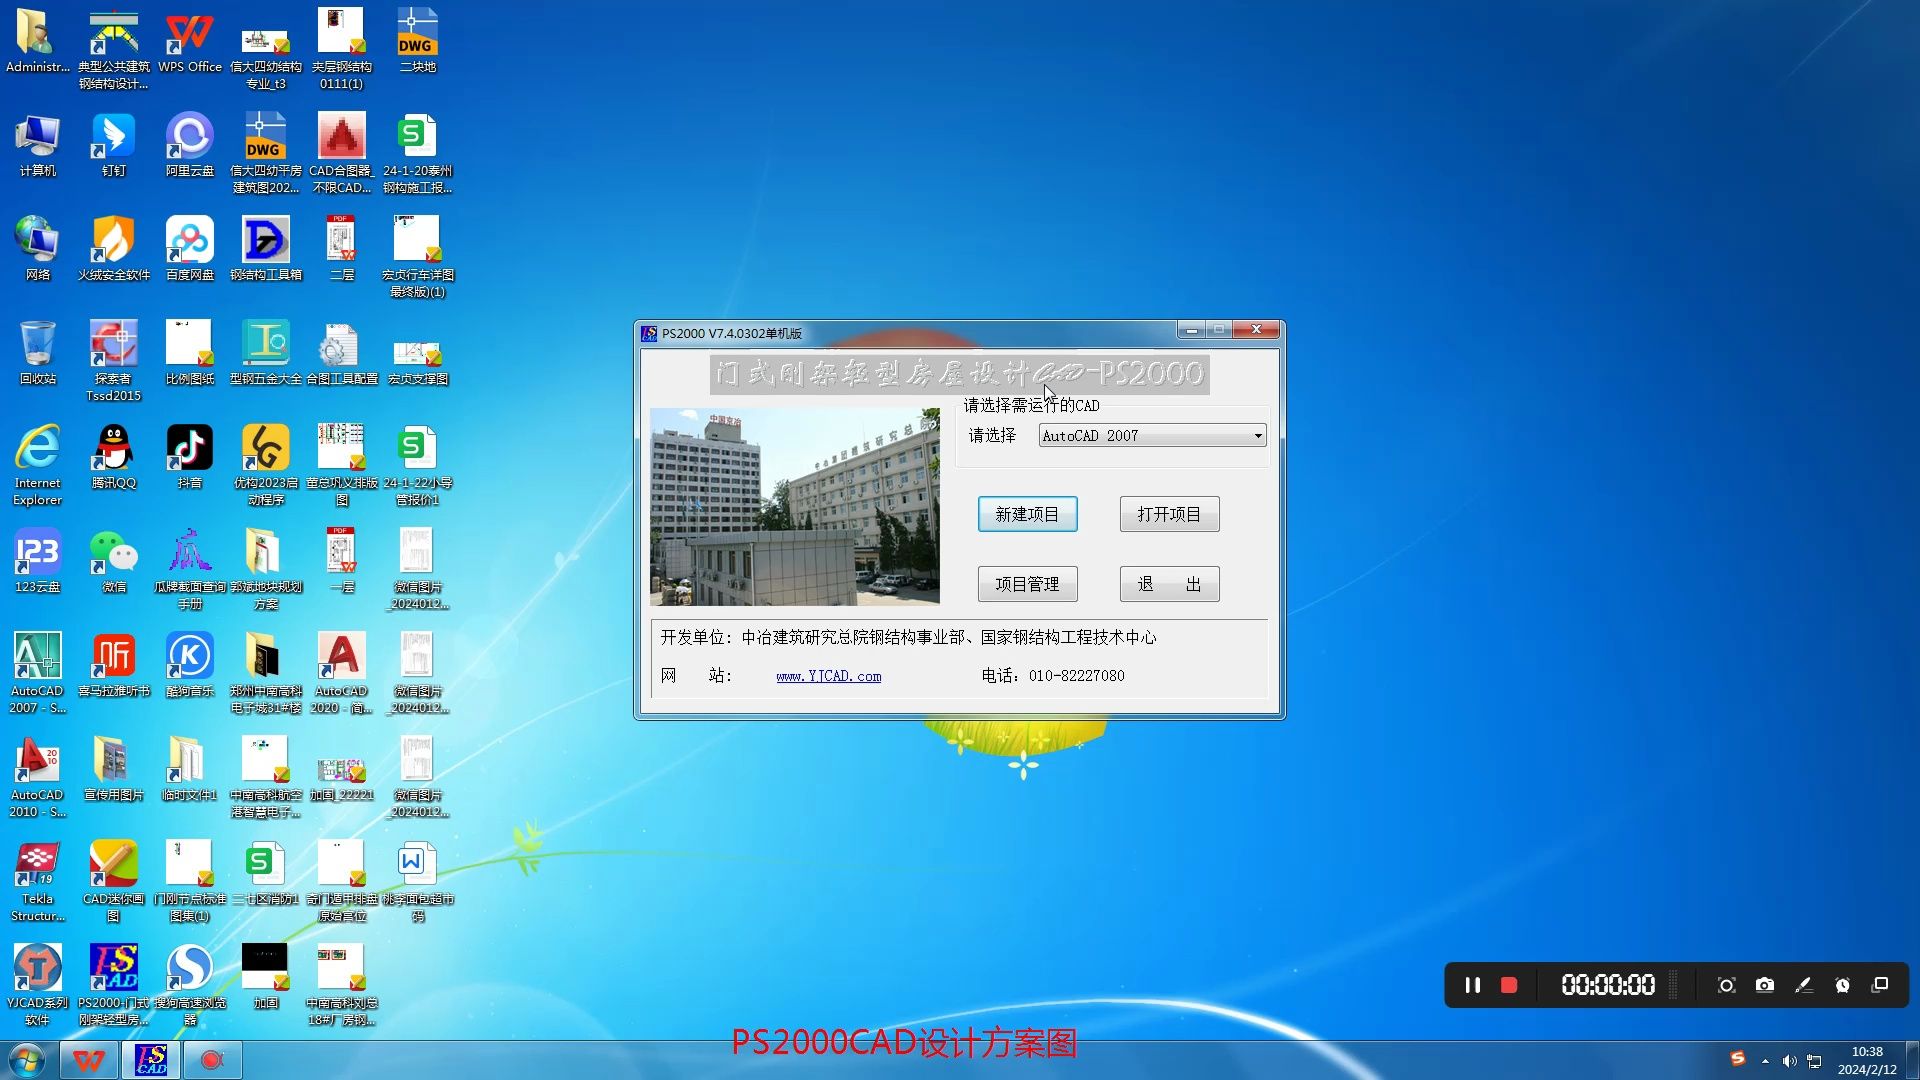Click the 打开项目 button
1920x1080 pixels.
[1169, 514]
